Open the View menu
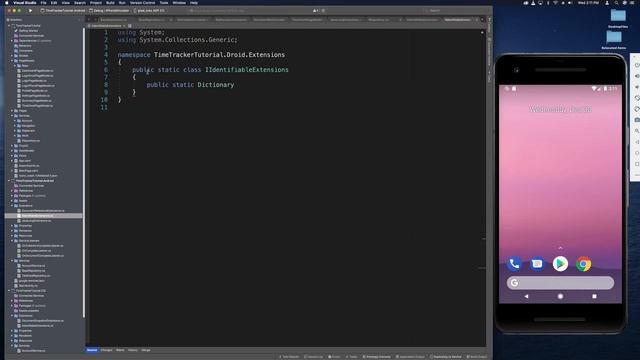 [x=65, y=2]
